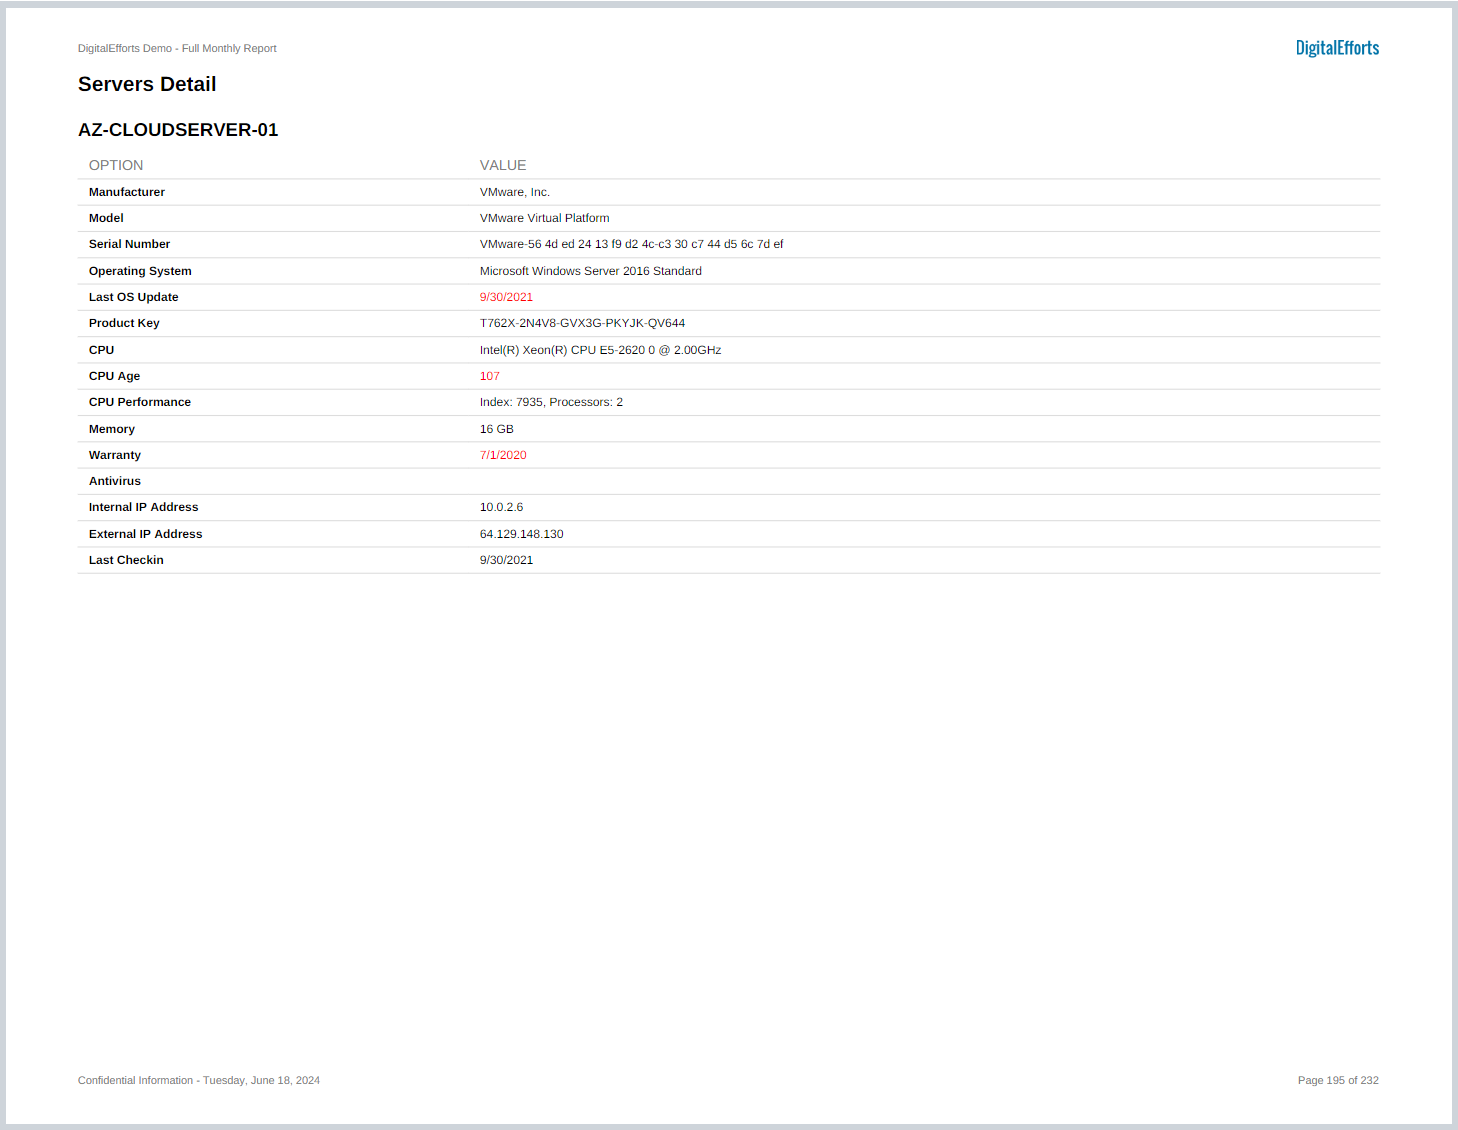1458x1130 pixels.
Task: Select the Internal IP Address label
Action: [144, 507]
